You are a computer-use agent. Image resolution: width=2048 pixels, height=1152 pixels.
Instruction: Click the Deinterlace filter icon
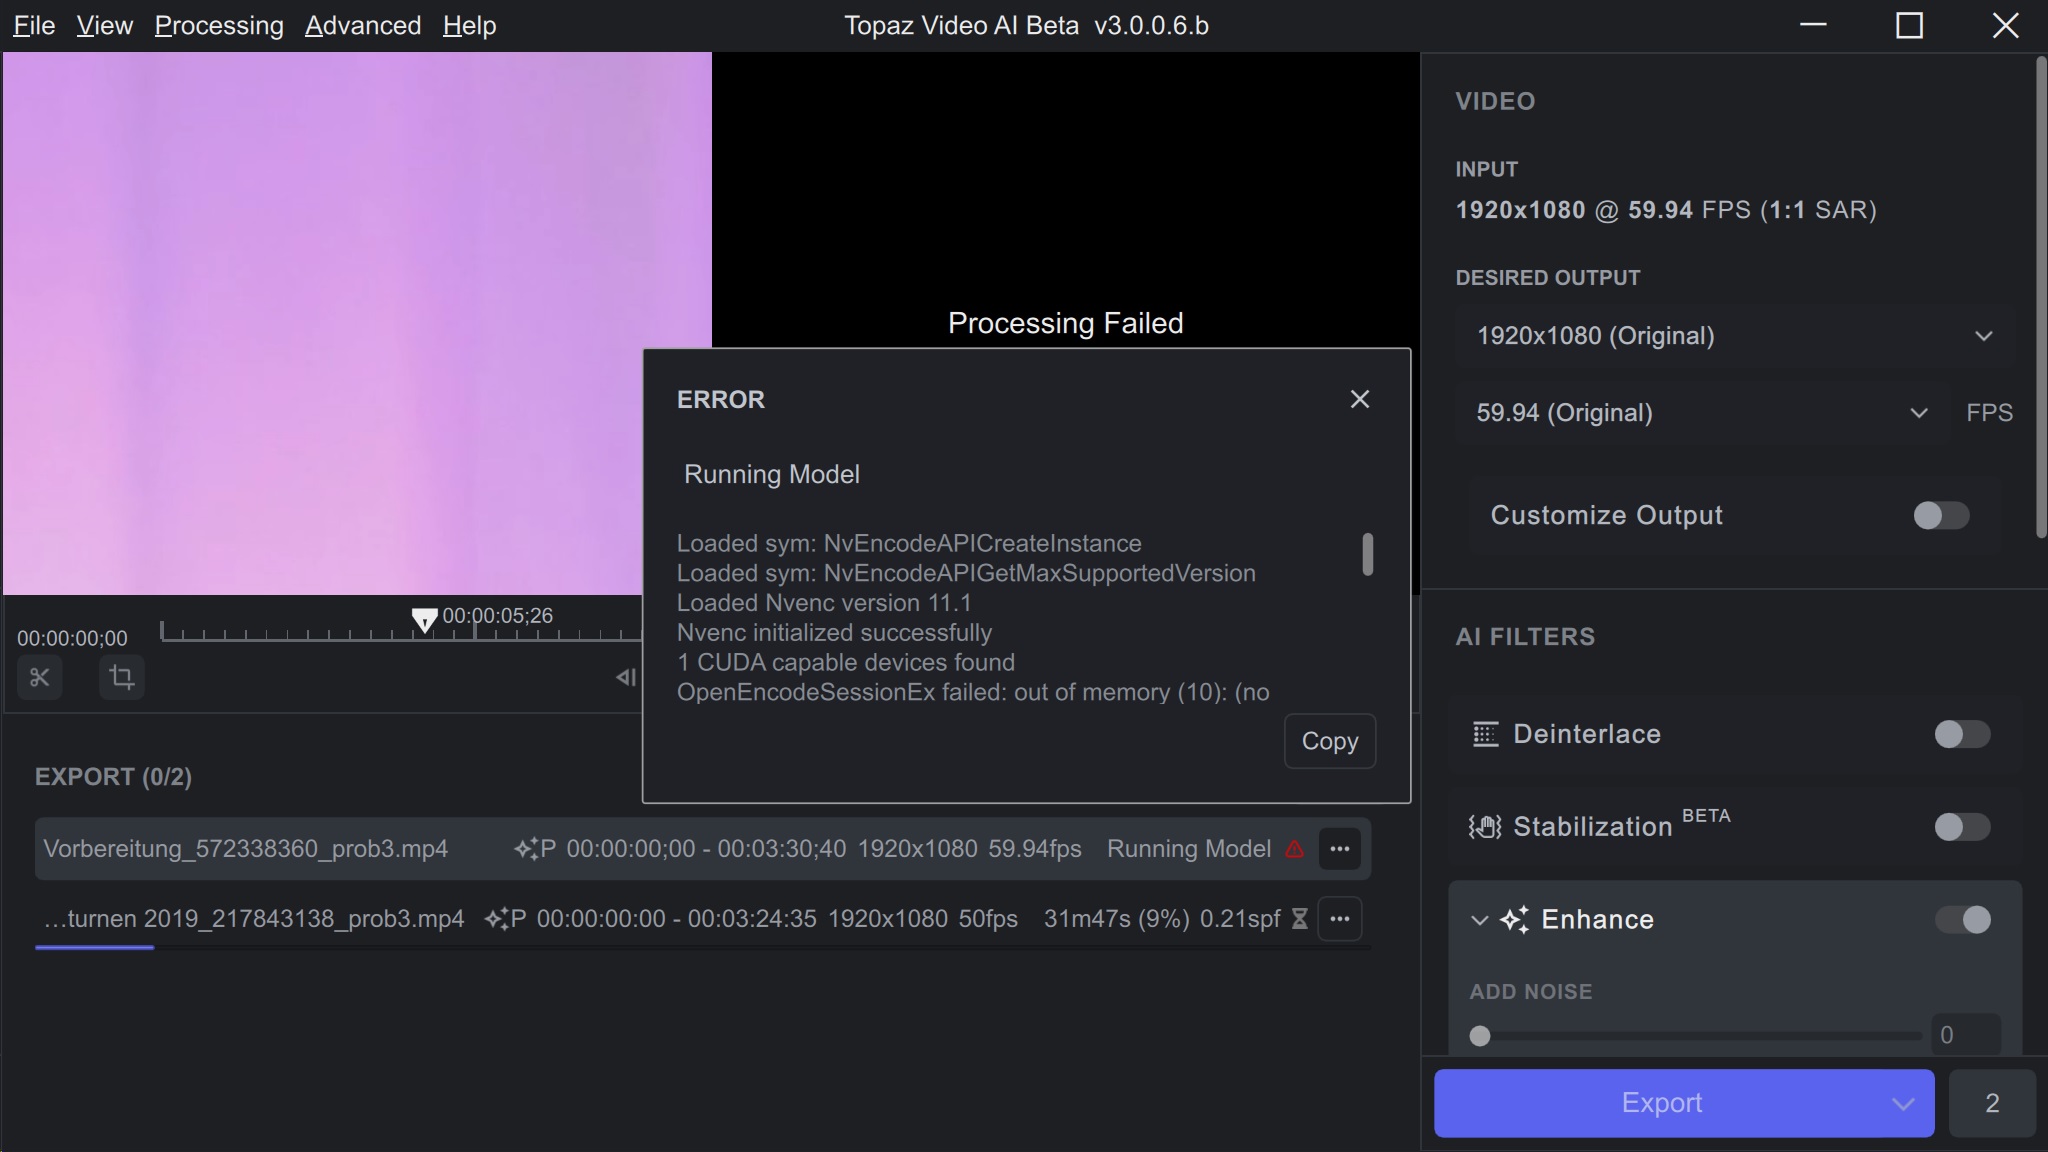tap(1486, 734)
